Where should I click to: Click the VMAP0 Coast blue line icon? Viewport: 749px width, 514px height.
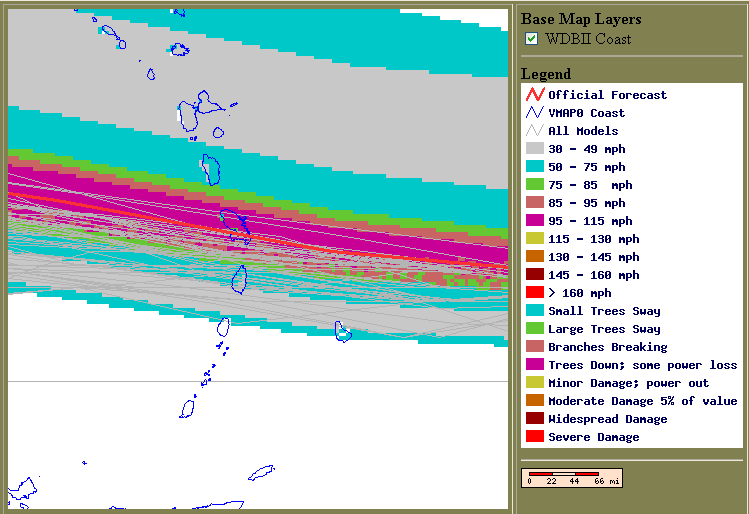[535, 113]
